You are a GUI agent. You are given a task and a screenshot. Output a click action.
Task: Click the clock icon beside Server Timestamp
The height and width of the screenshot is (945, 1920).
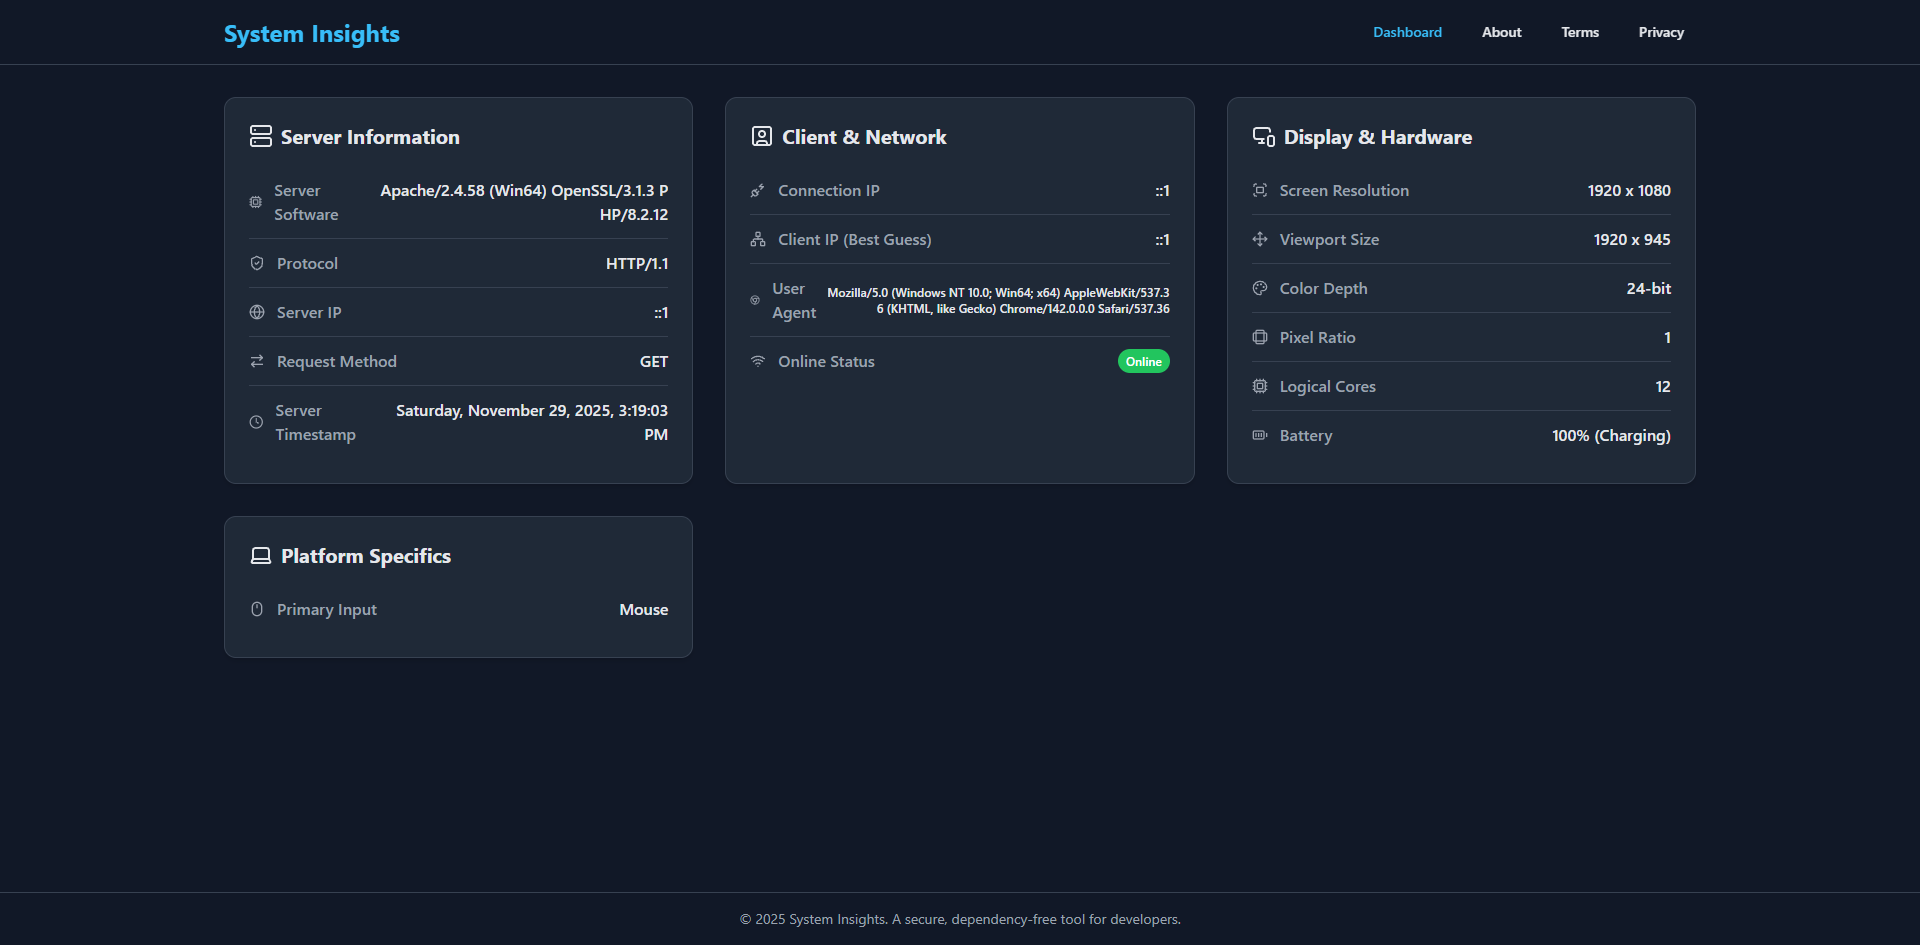click(x=257, y=422)
